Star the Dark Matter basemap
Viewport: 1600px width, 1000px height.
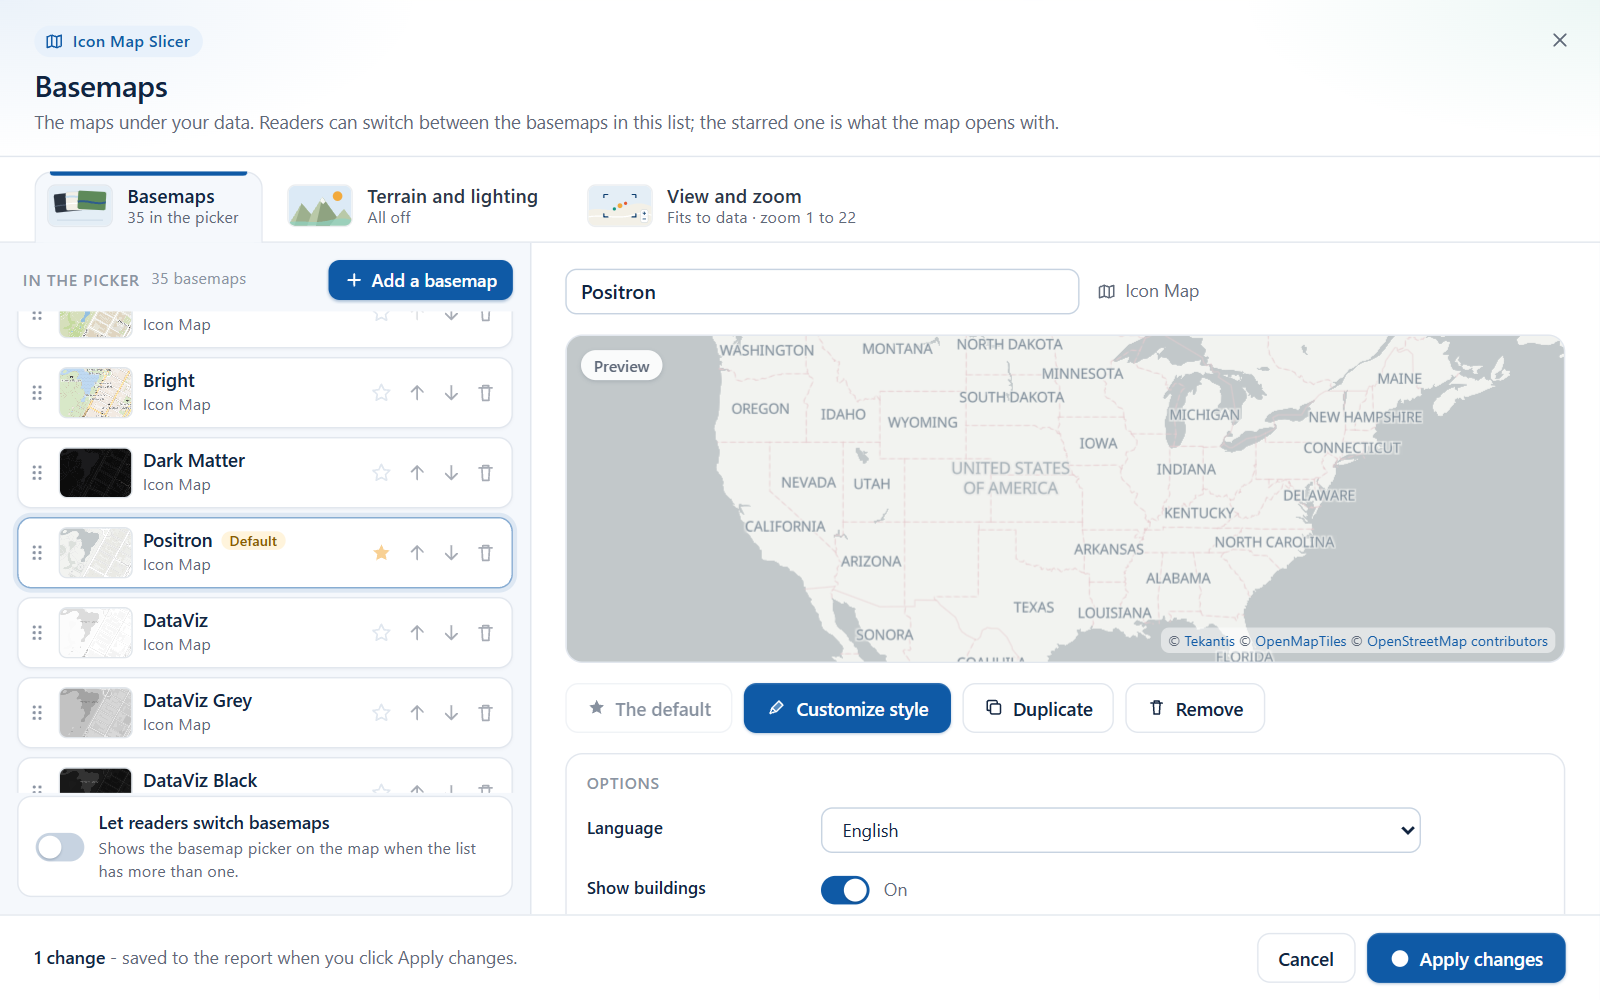point(381,473)
